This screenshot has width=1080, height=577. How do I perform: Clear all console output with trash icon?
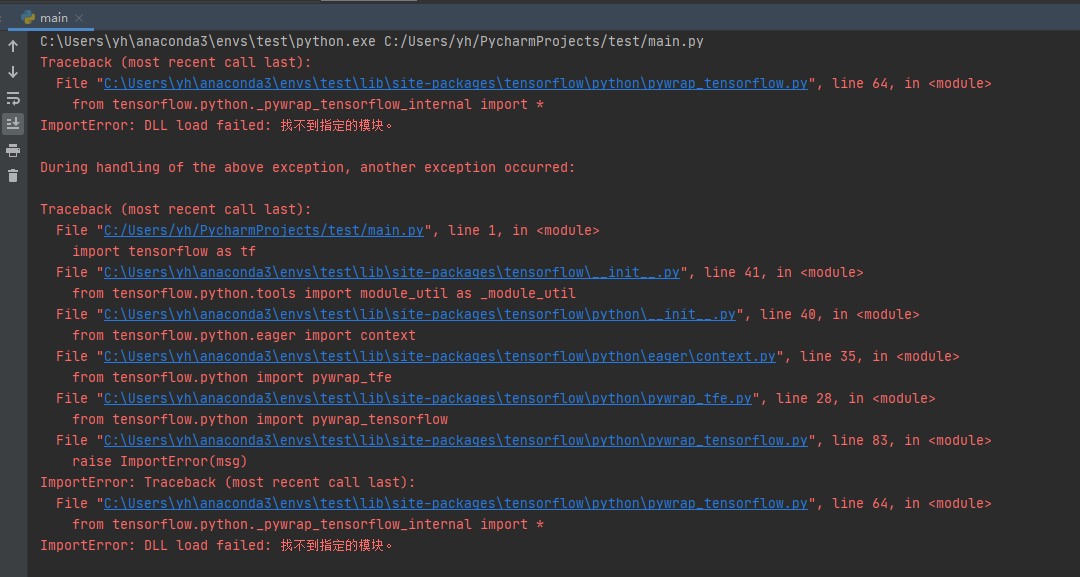click(13, 176)
